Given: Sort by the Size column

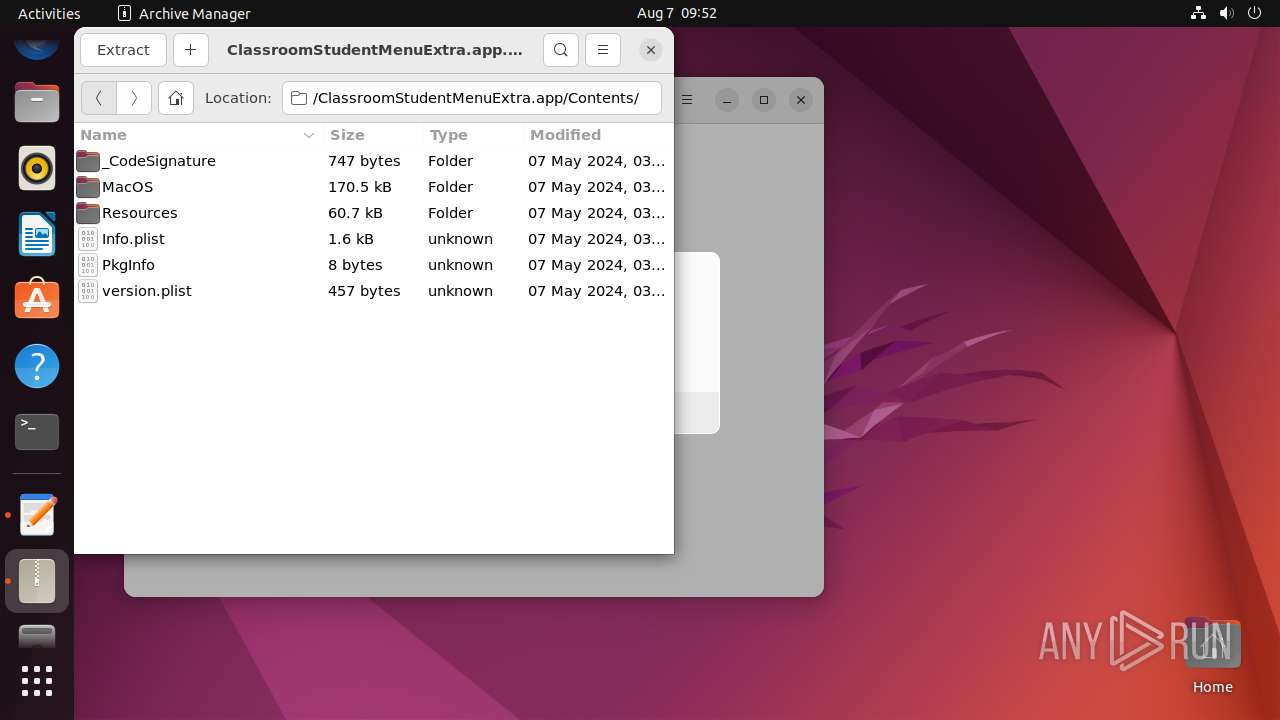Looking at the screenshot, I should (x=372, y=135).
